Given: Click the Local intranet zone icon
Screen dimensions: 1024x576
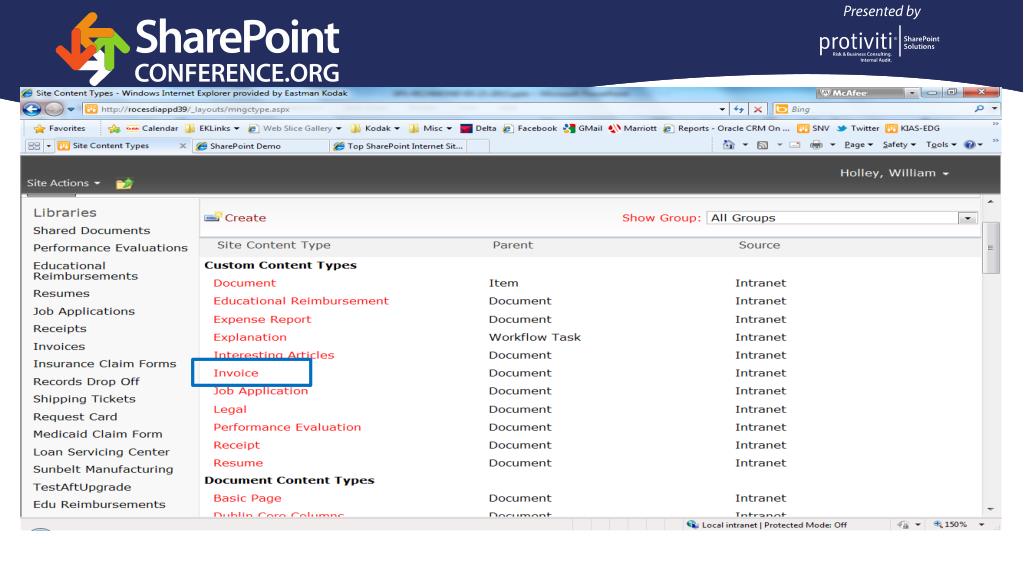Looking at the screenshot, I should pos(692,524).
